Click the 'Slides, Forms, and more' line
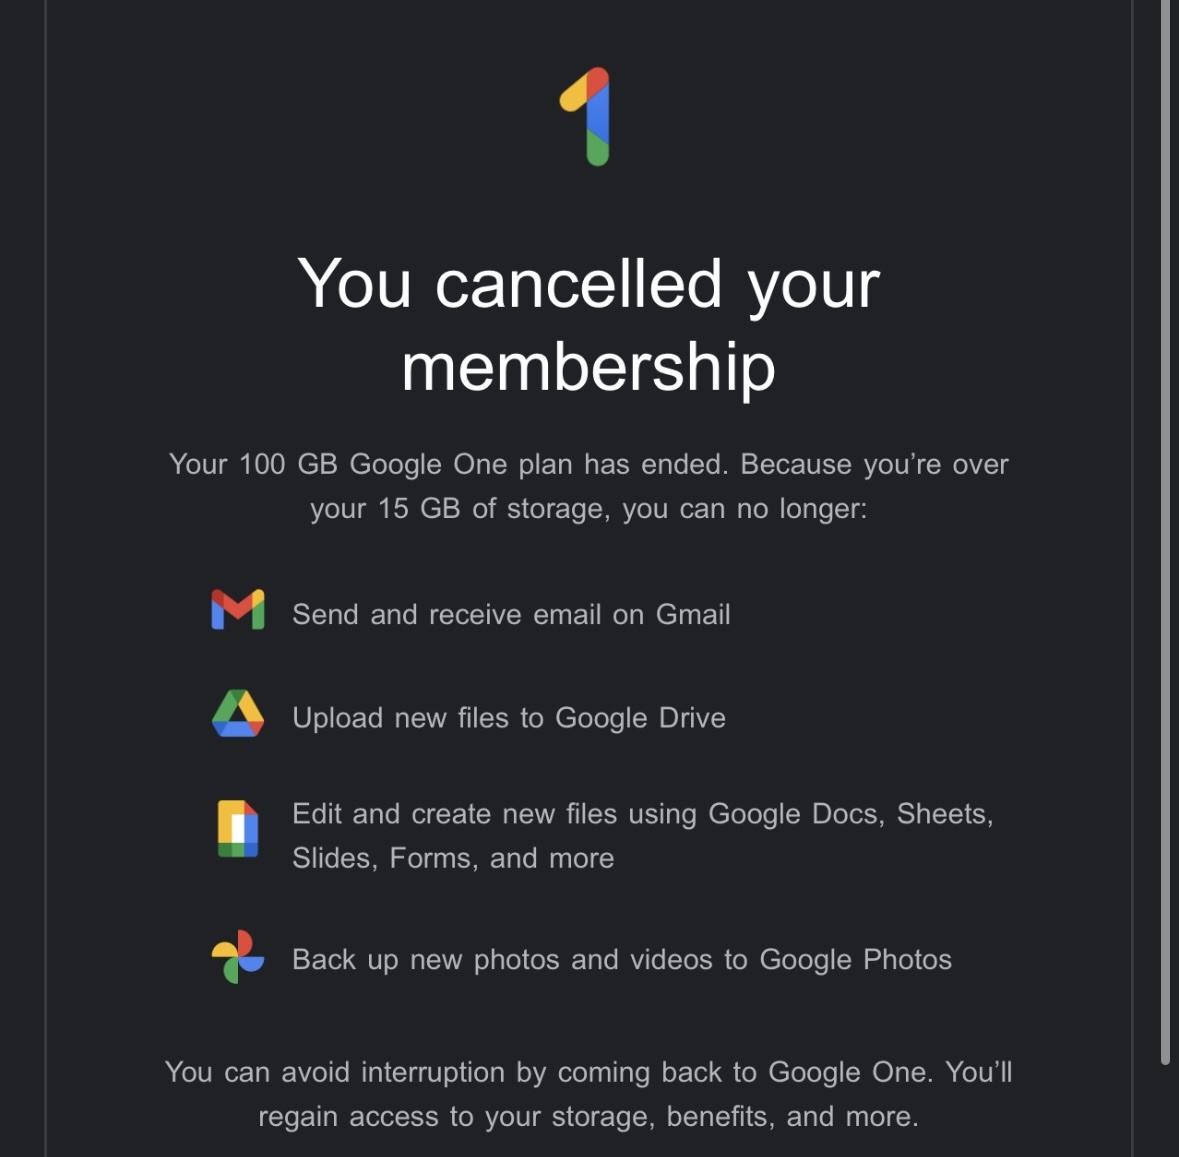Viewport: 1179px width, 1157px height. 453,858
